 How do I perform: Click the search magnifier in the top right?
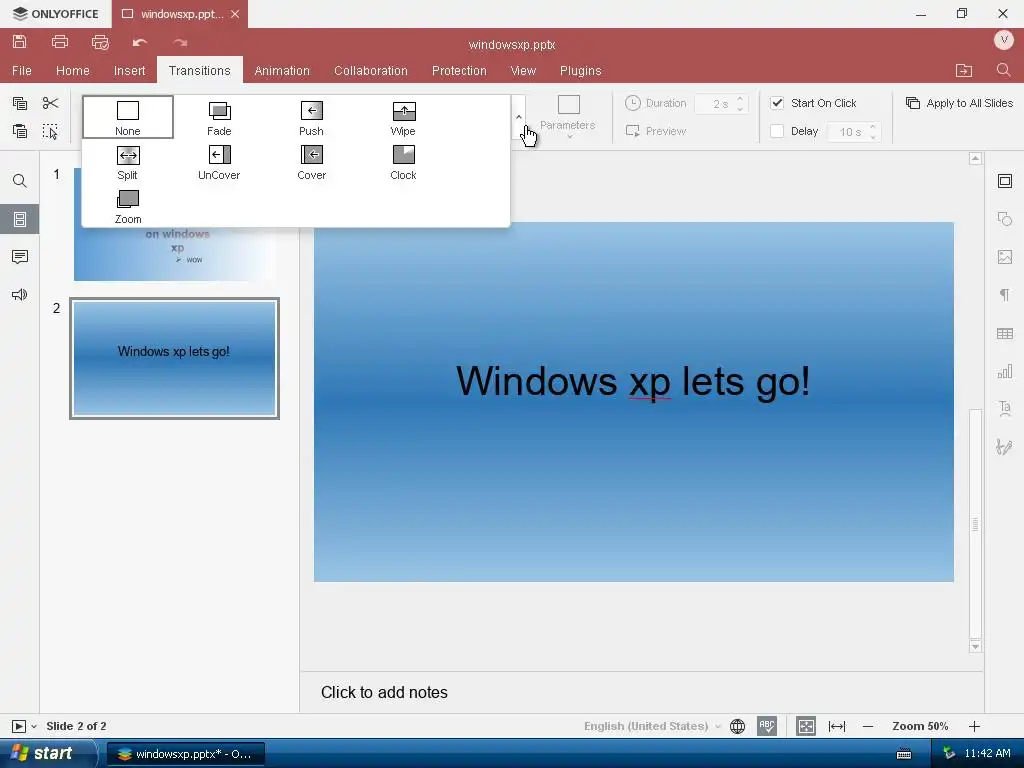pyautogui.click(x=1004, y=70)
